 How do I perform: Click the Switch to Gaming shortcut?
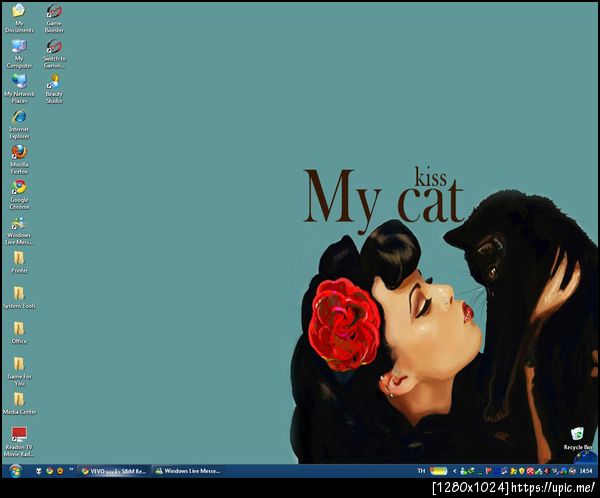(54, 54)
